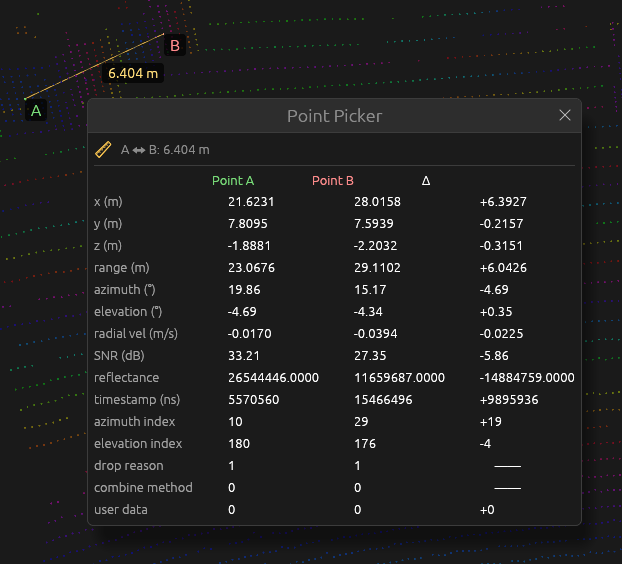The height and width of the screenshot is (564, 622).
Task: Click Point A z value -1.8881
Action: [x=249, y=246]
